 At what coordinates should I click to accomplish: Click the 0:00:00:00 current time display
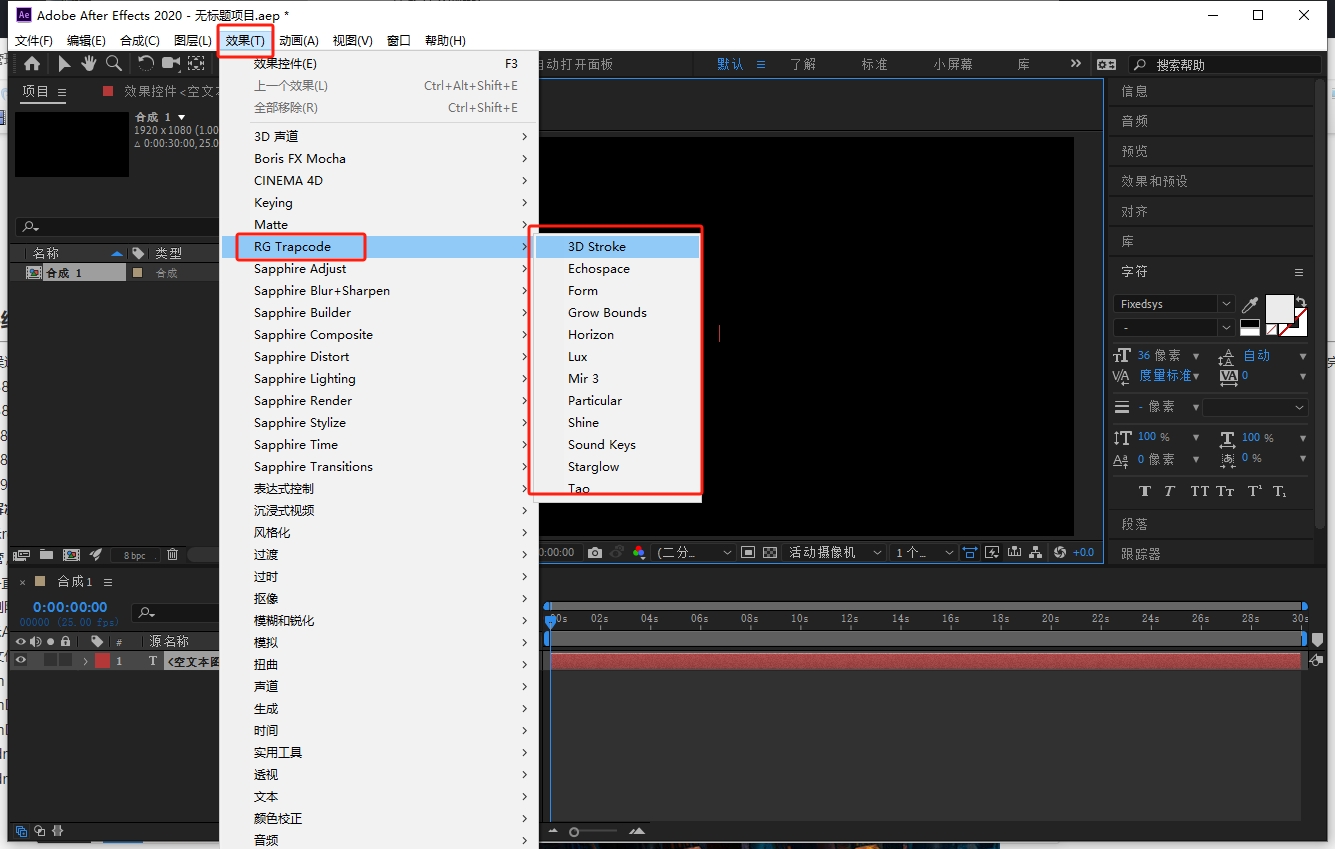tap(70, 607)
